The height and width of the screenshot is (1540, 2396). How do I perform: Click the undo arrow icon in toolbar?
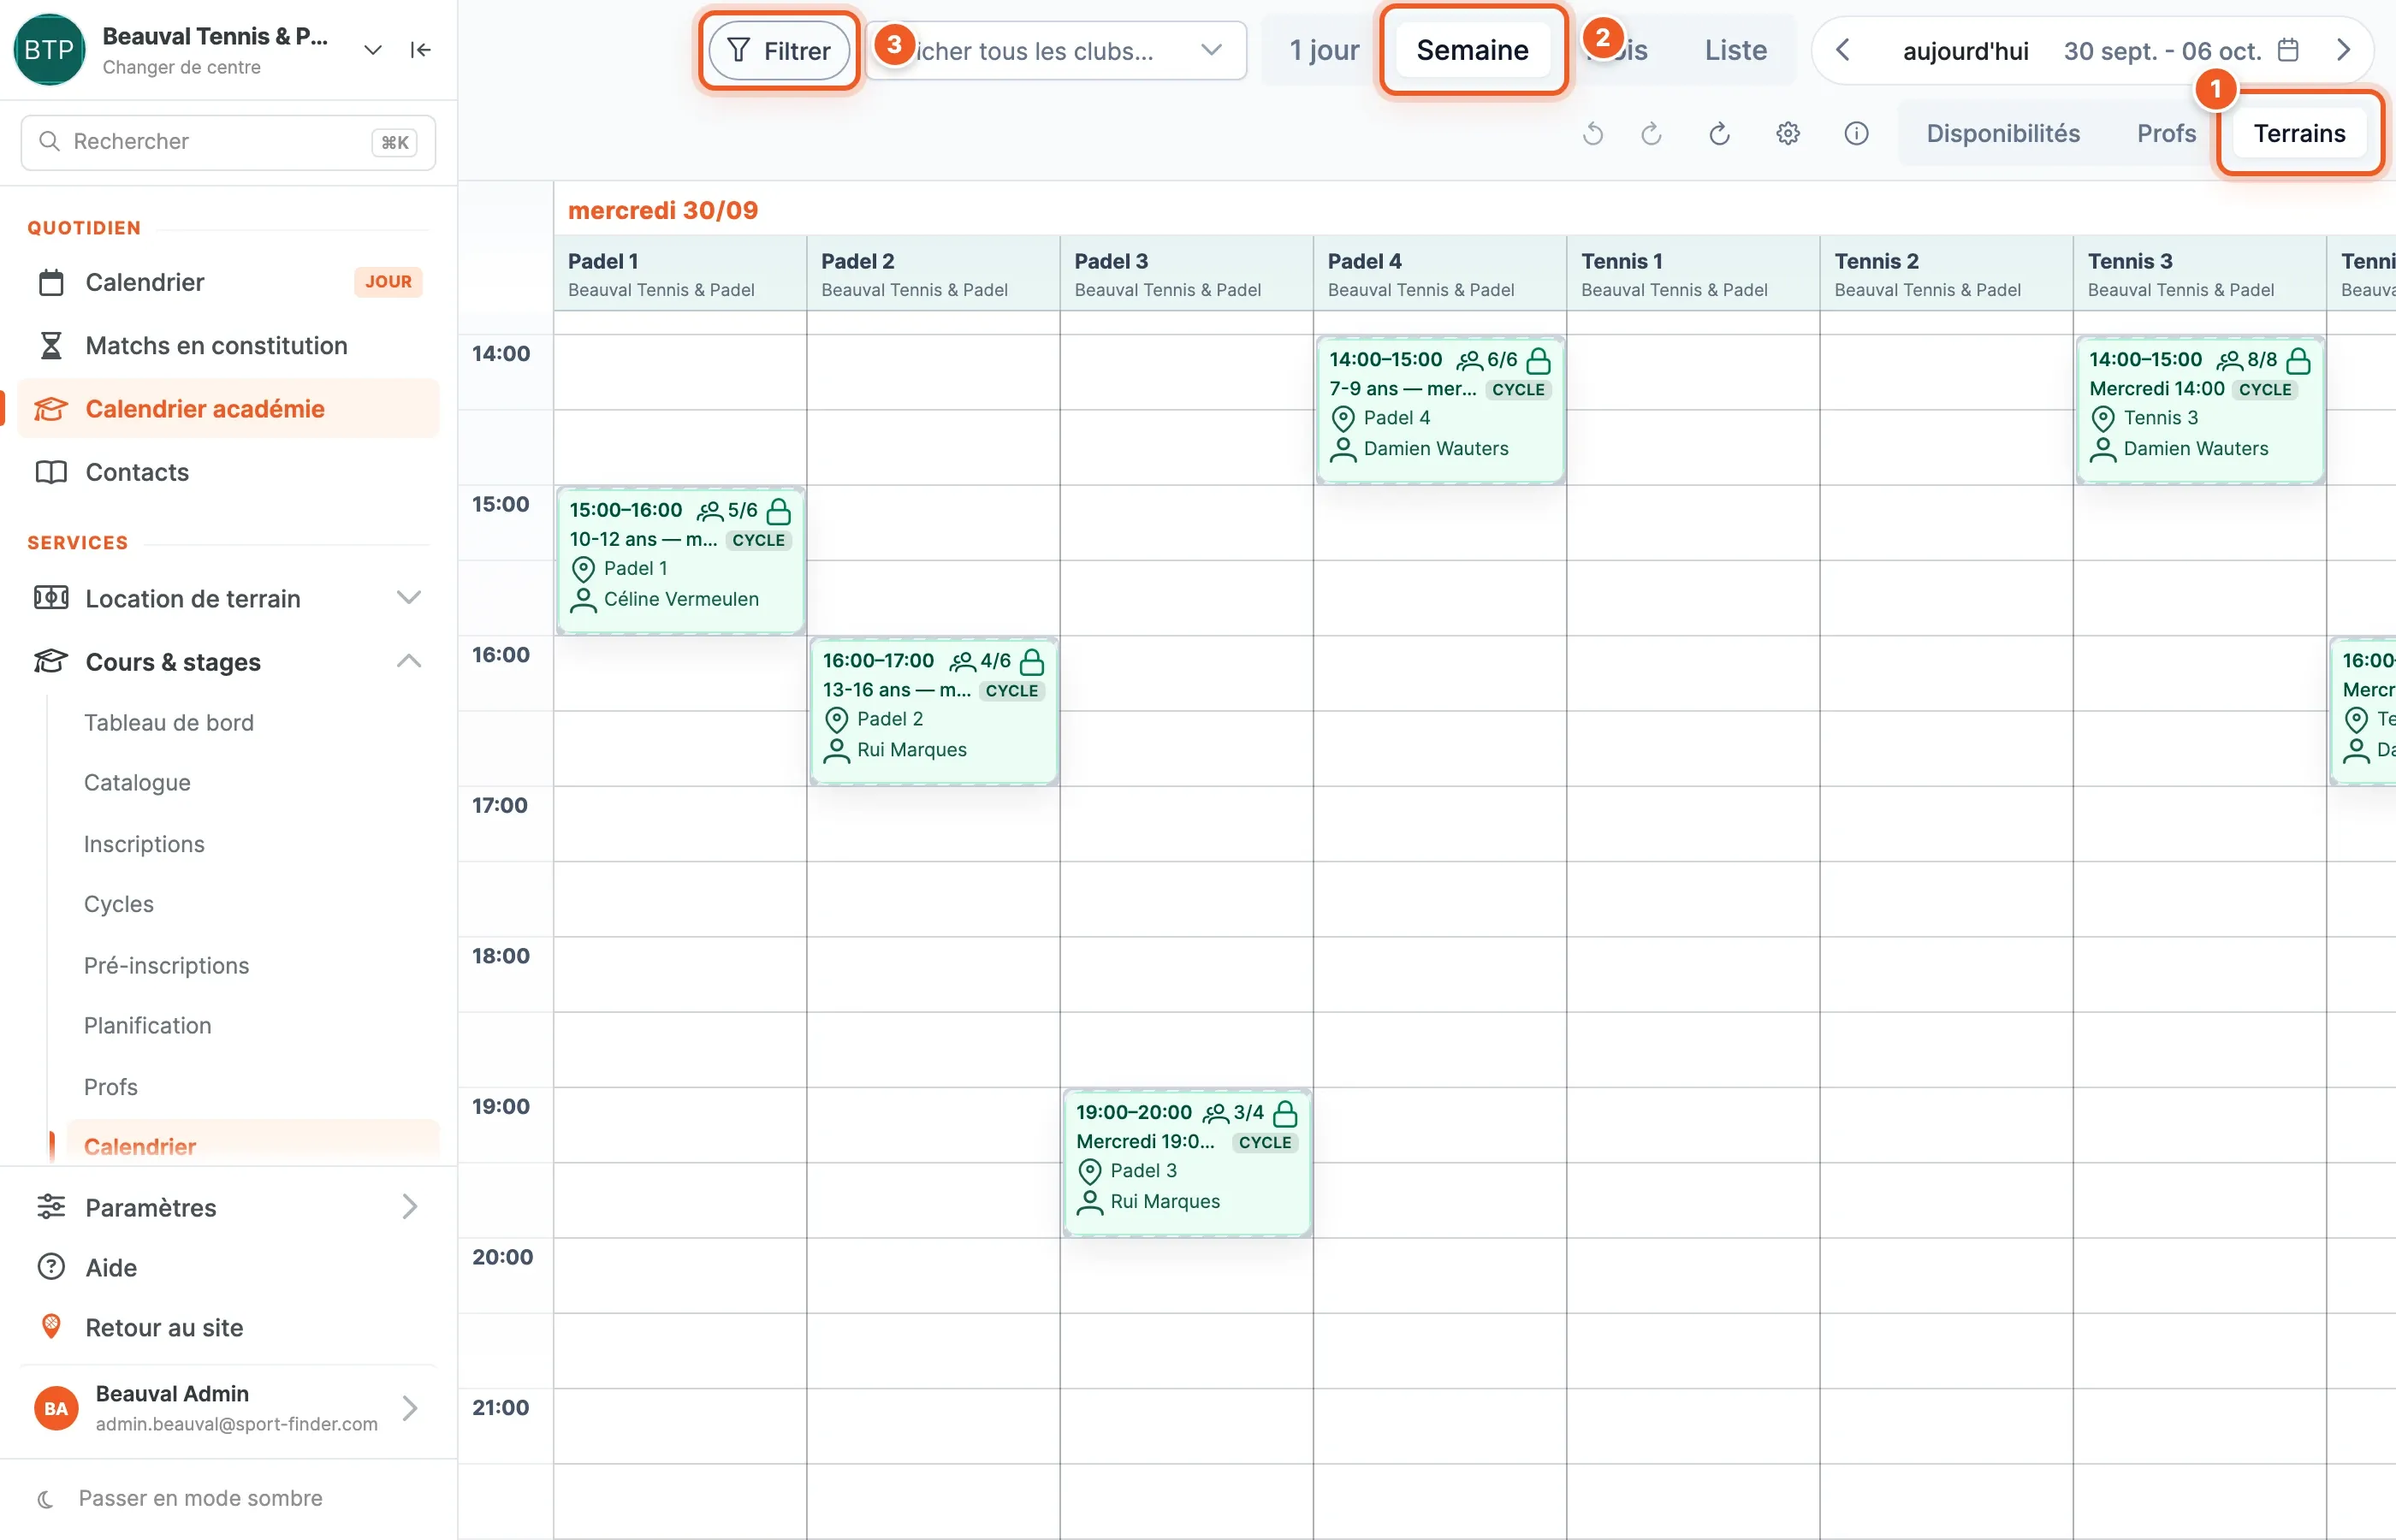point(1593,133)
